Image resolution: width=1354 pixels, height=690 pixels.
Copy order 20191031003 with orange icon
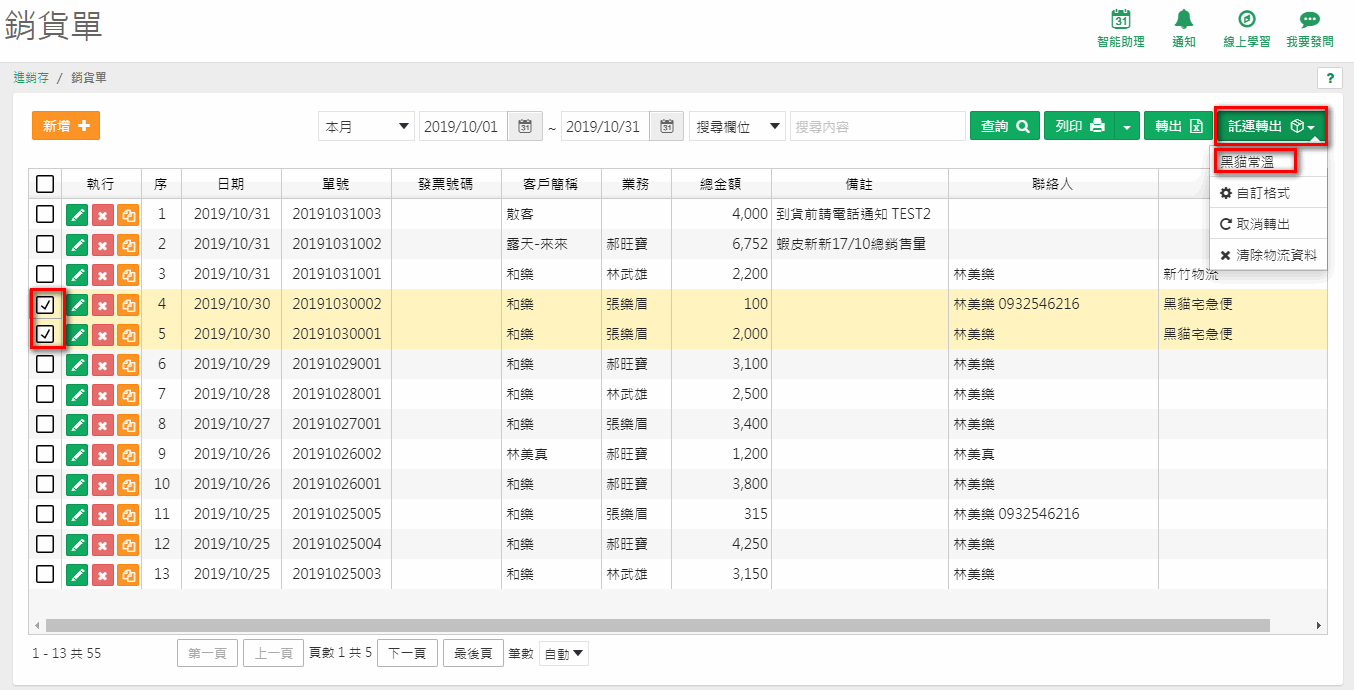click(128, 214)
